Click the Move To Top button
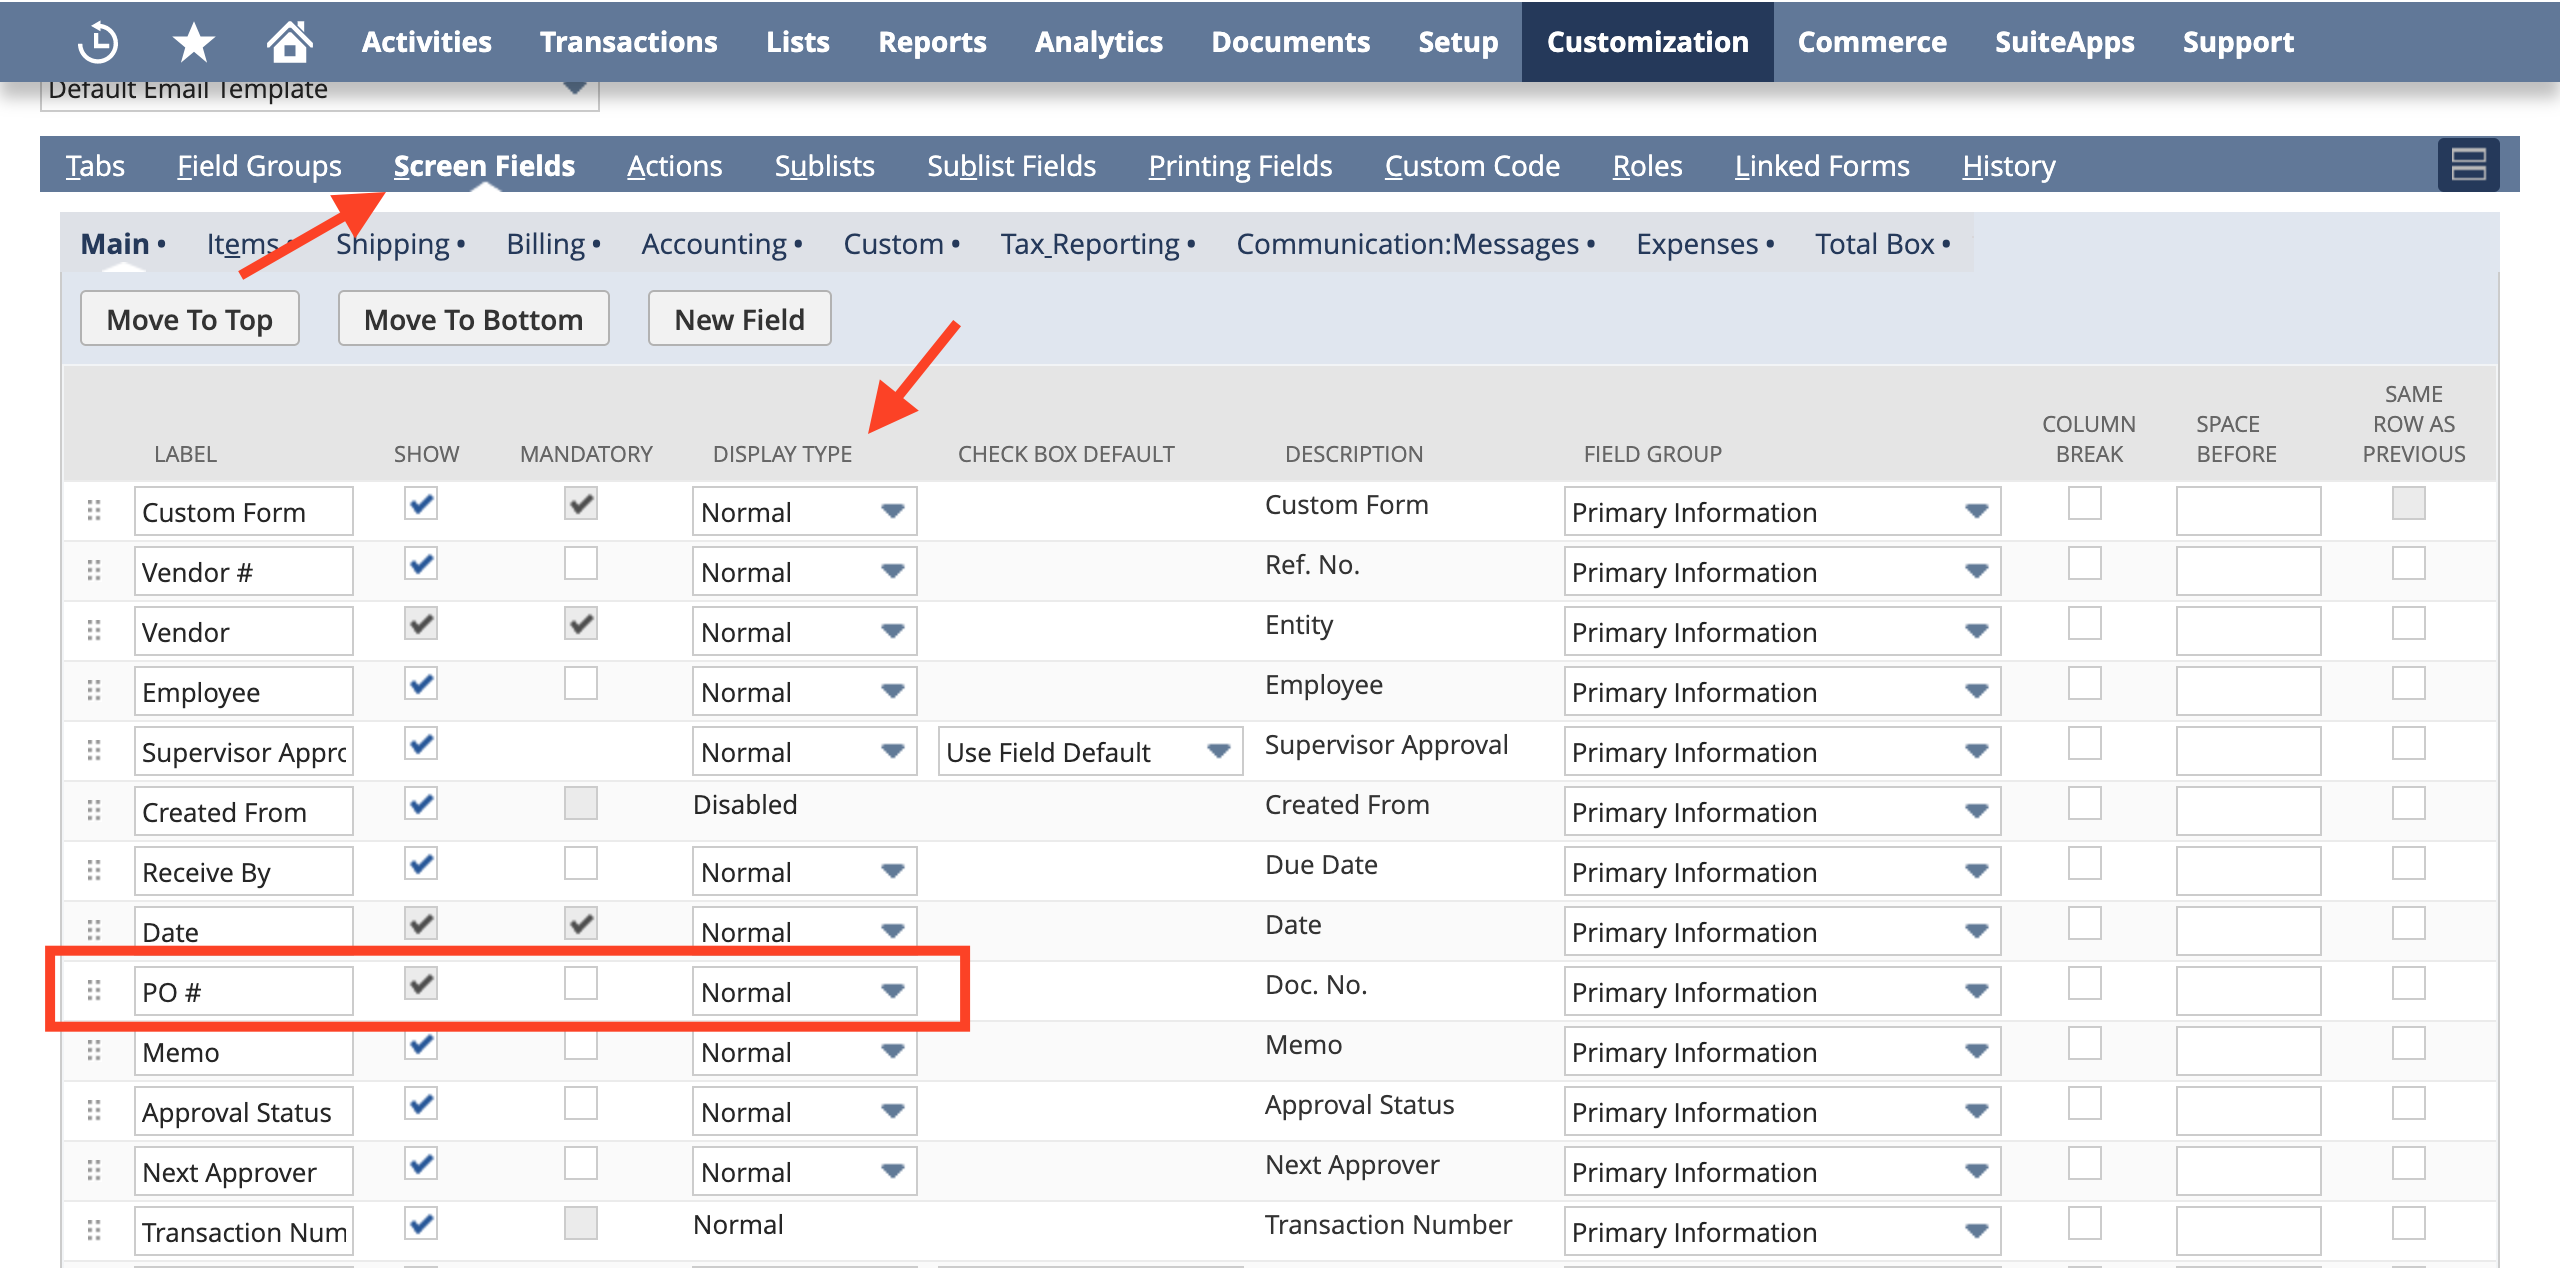 (x=190, y=319)
